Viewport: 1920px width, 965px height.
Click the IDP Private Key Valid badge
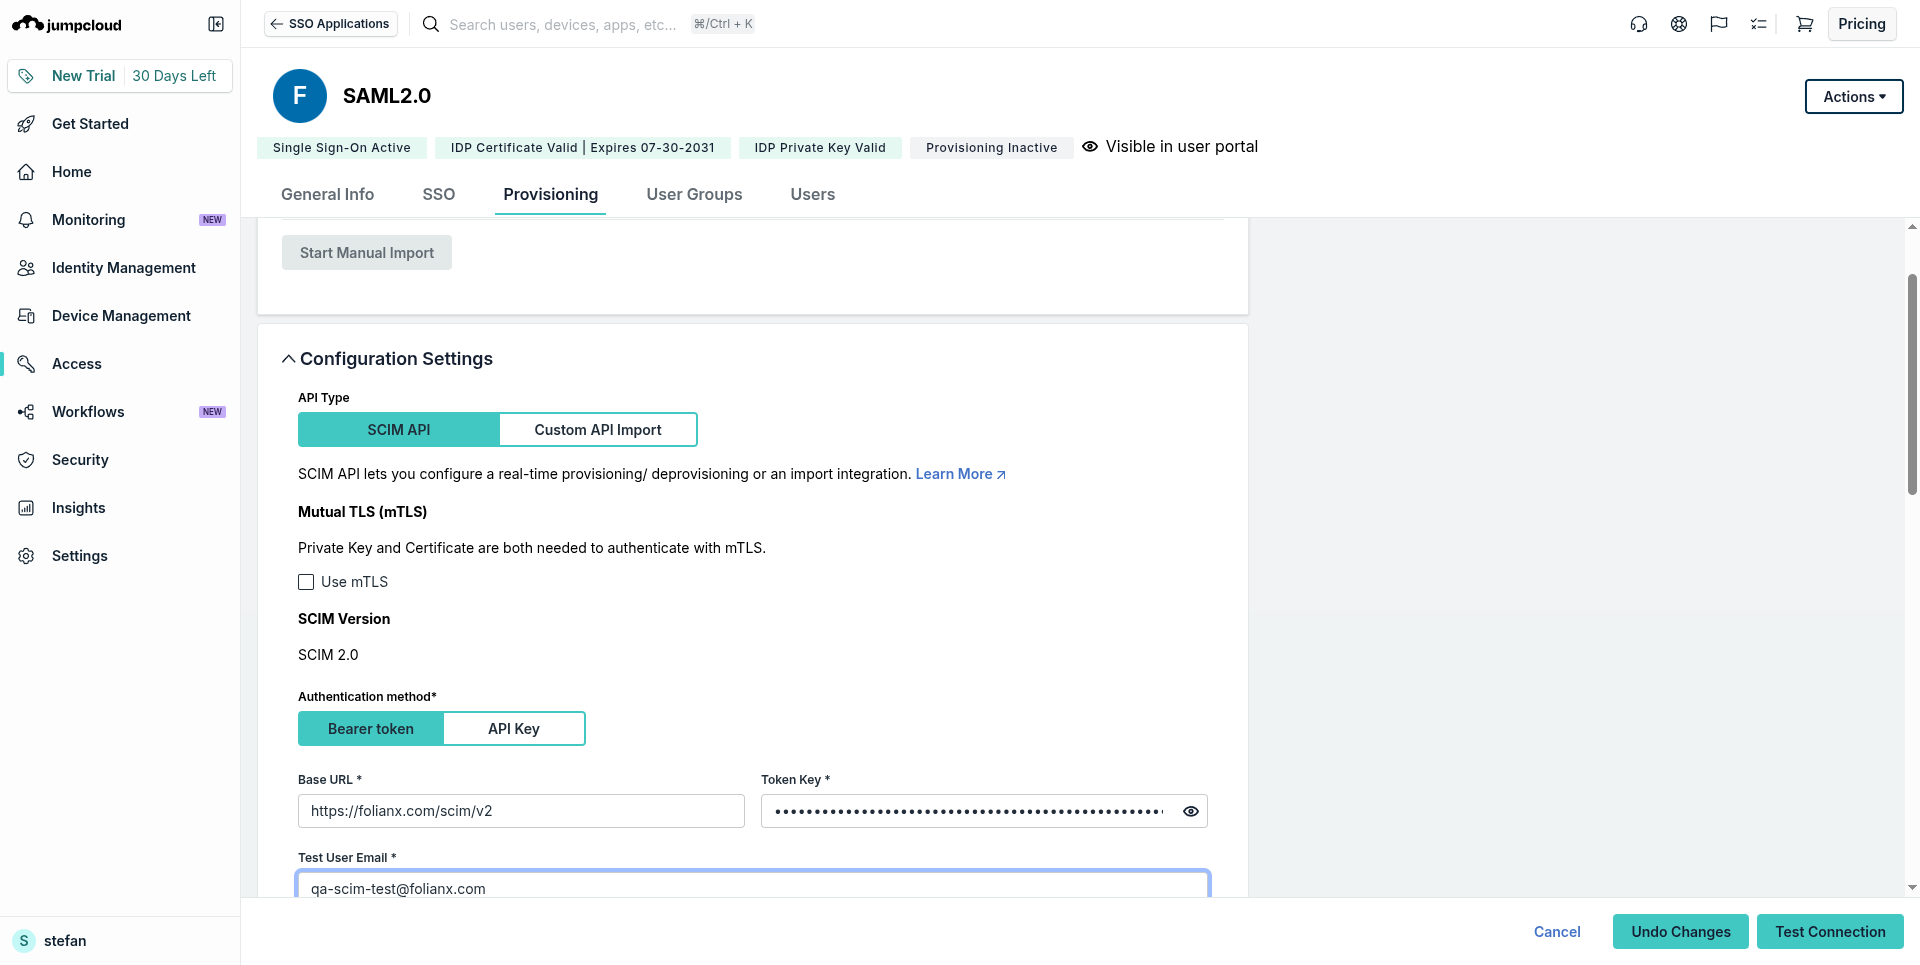(x=820, y=148)
